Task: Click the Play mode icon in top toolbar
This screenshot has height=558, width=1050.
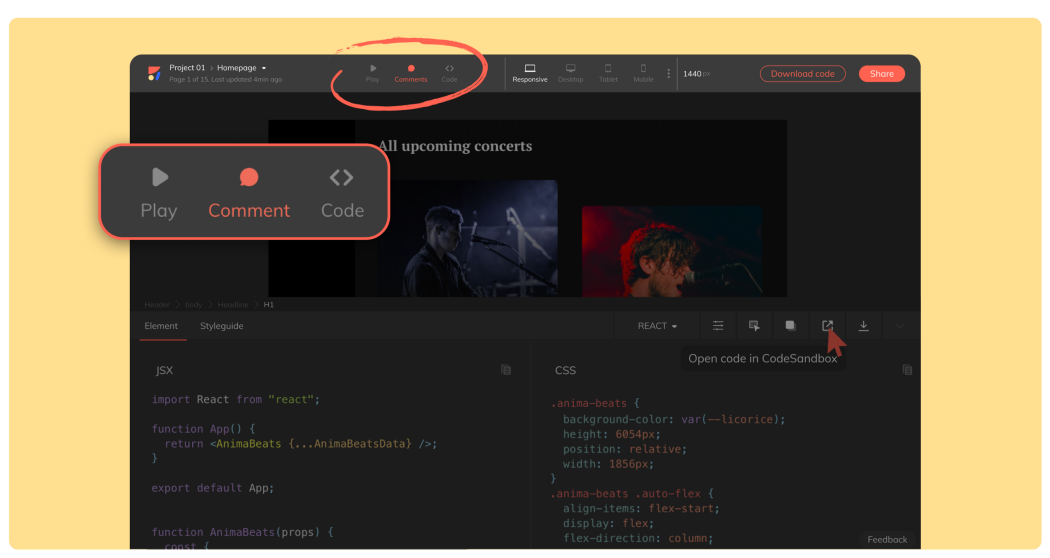Action: 372,69
